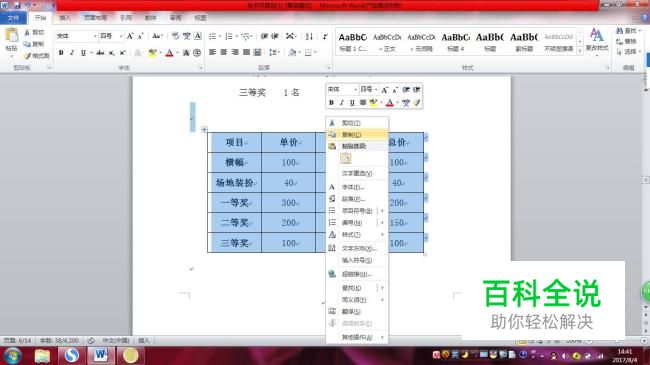Toggle Italic in the ribbon Font group
This screenshot has height=365, width=650.
click(72, 53)
